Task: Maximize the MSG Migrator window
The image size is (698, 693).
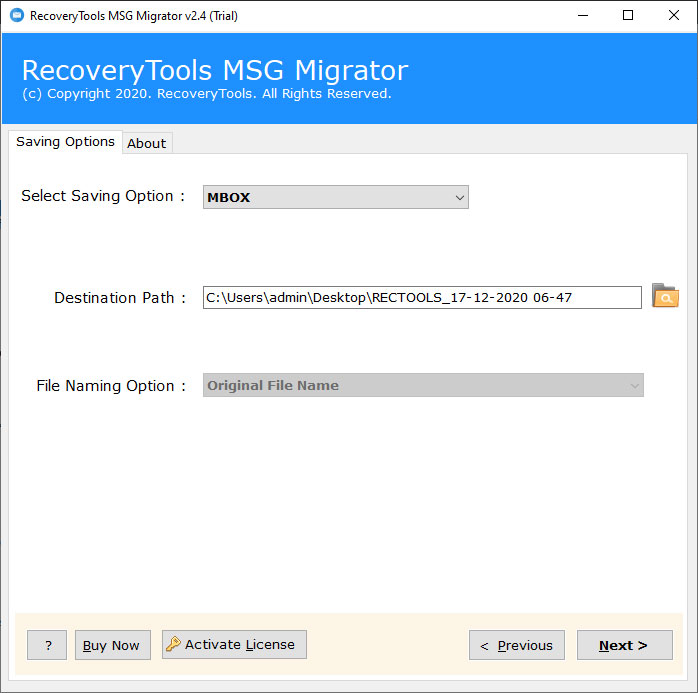Action: tap(628, 16)
